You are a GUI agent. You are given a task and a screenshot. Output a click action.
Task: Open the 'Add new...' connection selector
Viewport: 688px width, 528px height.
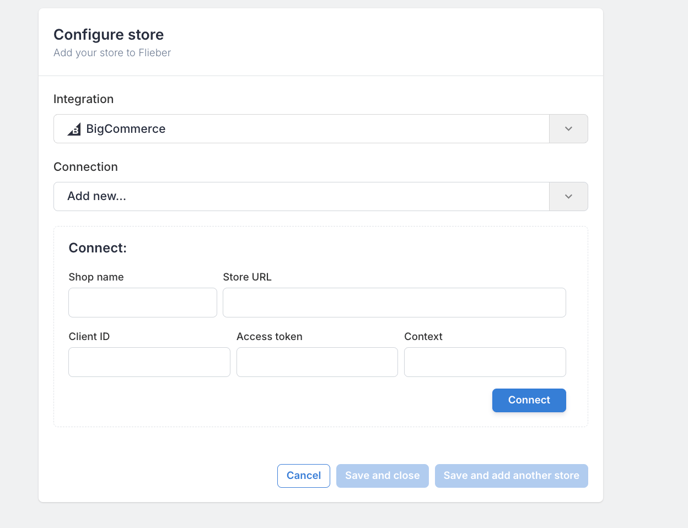coord(320,196)
